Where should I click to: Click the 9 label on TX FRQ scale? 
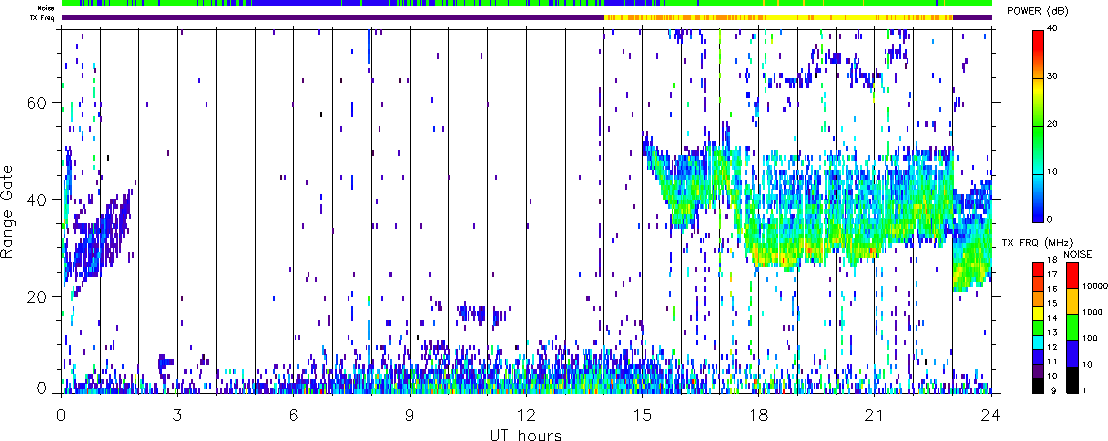pyautogui.click(x=1055, y=391)
